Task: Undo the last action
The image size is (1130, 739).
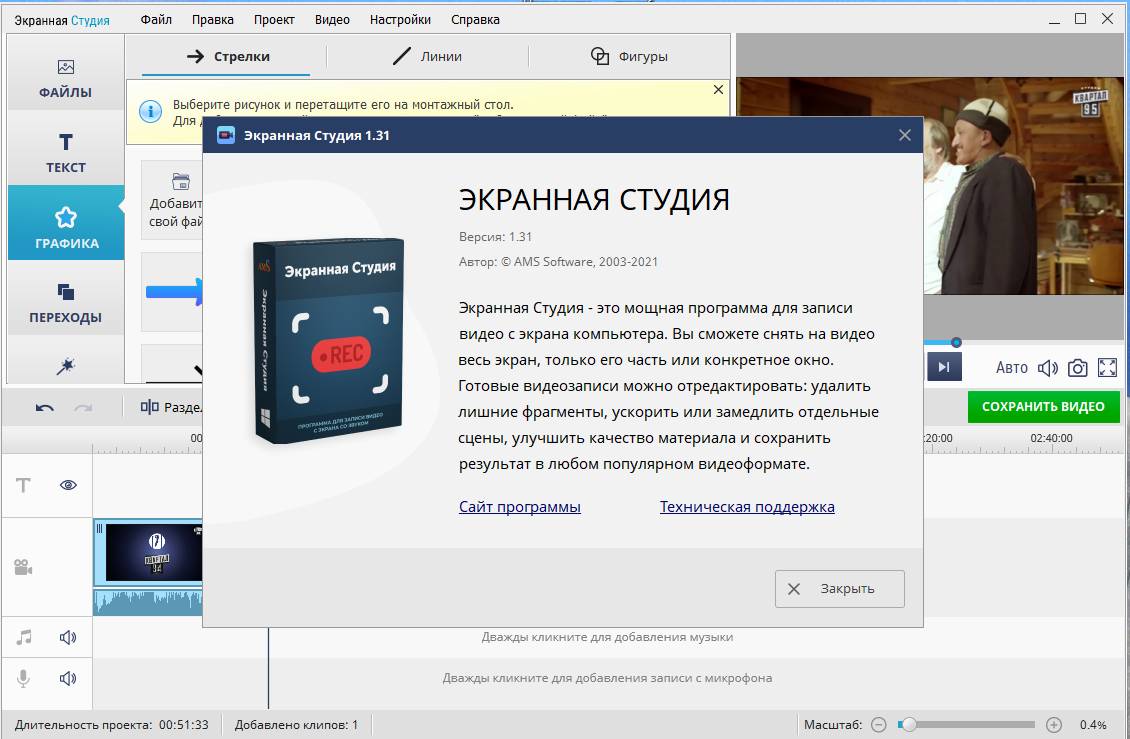Action: click(x=45, y=407)
